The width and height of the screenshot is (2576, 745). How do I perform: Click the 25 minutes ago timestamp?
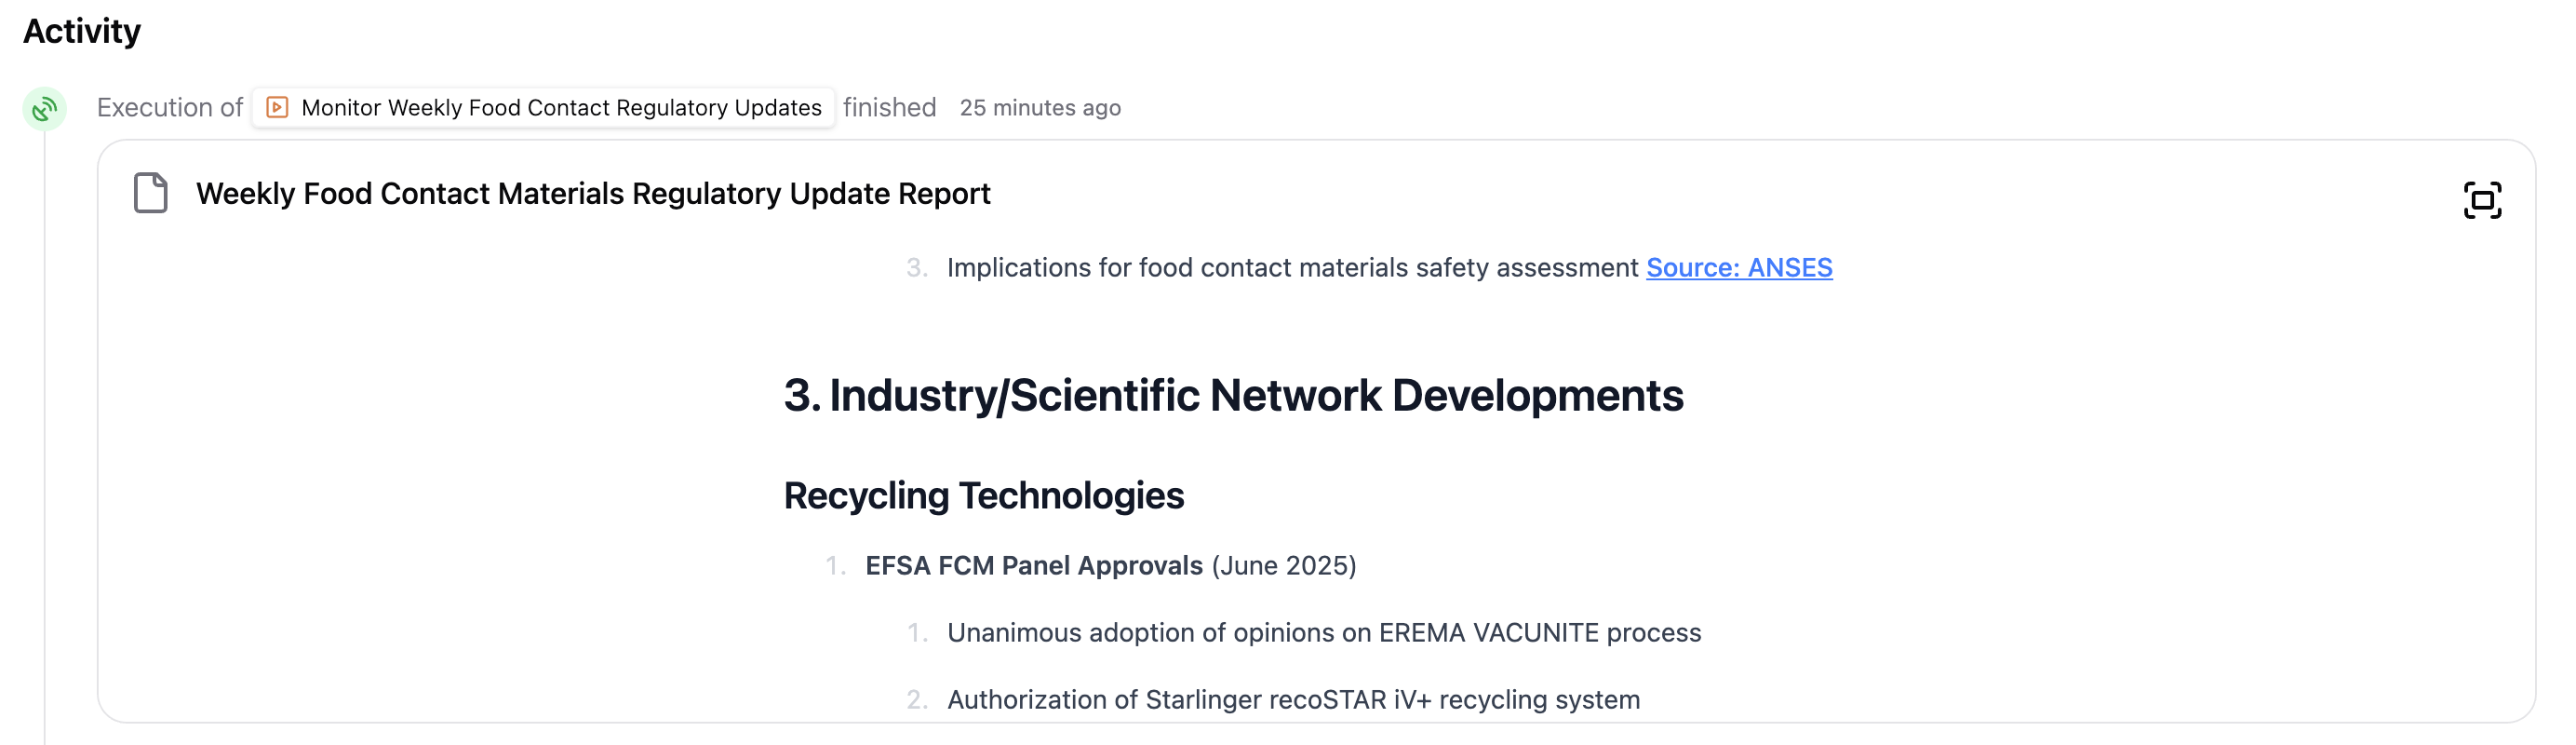pos(1040,107)
